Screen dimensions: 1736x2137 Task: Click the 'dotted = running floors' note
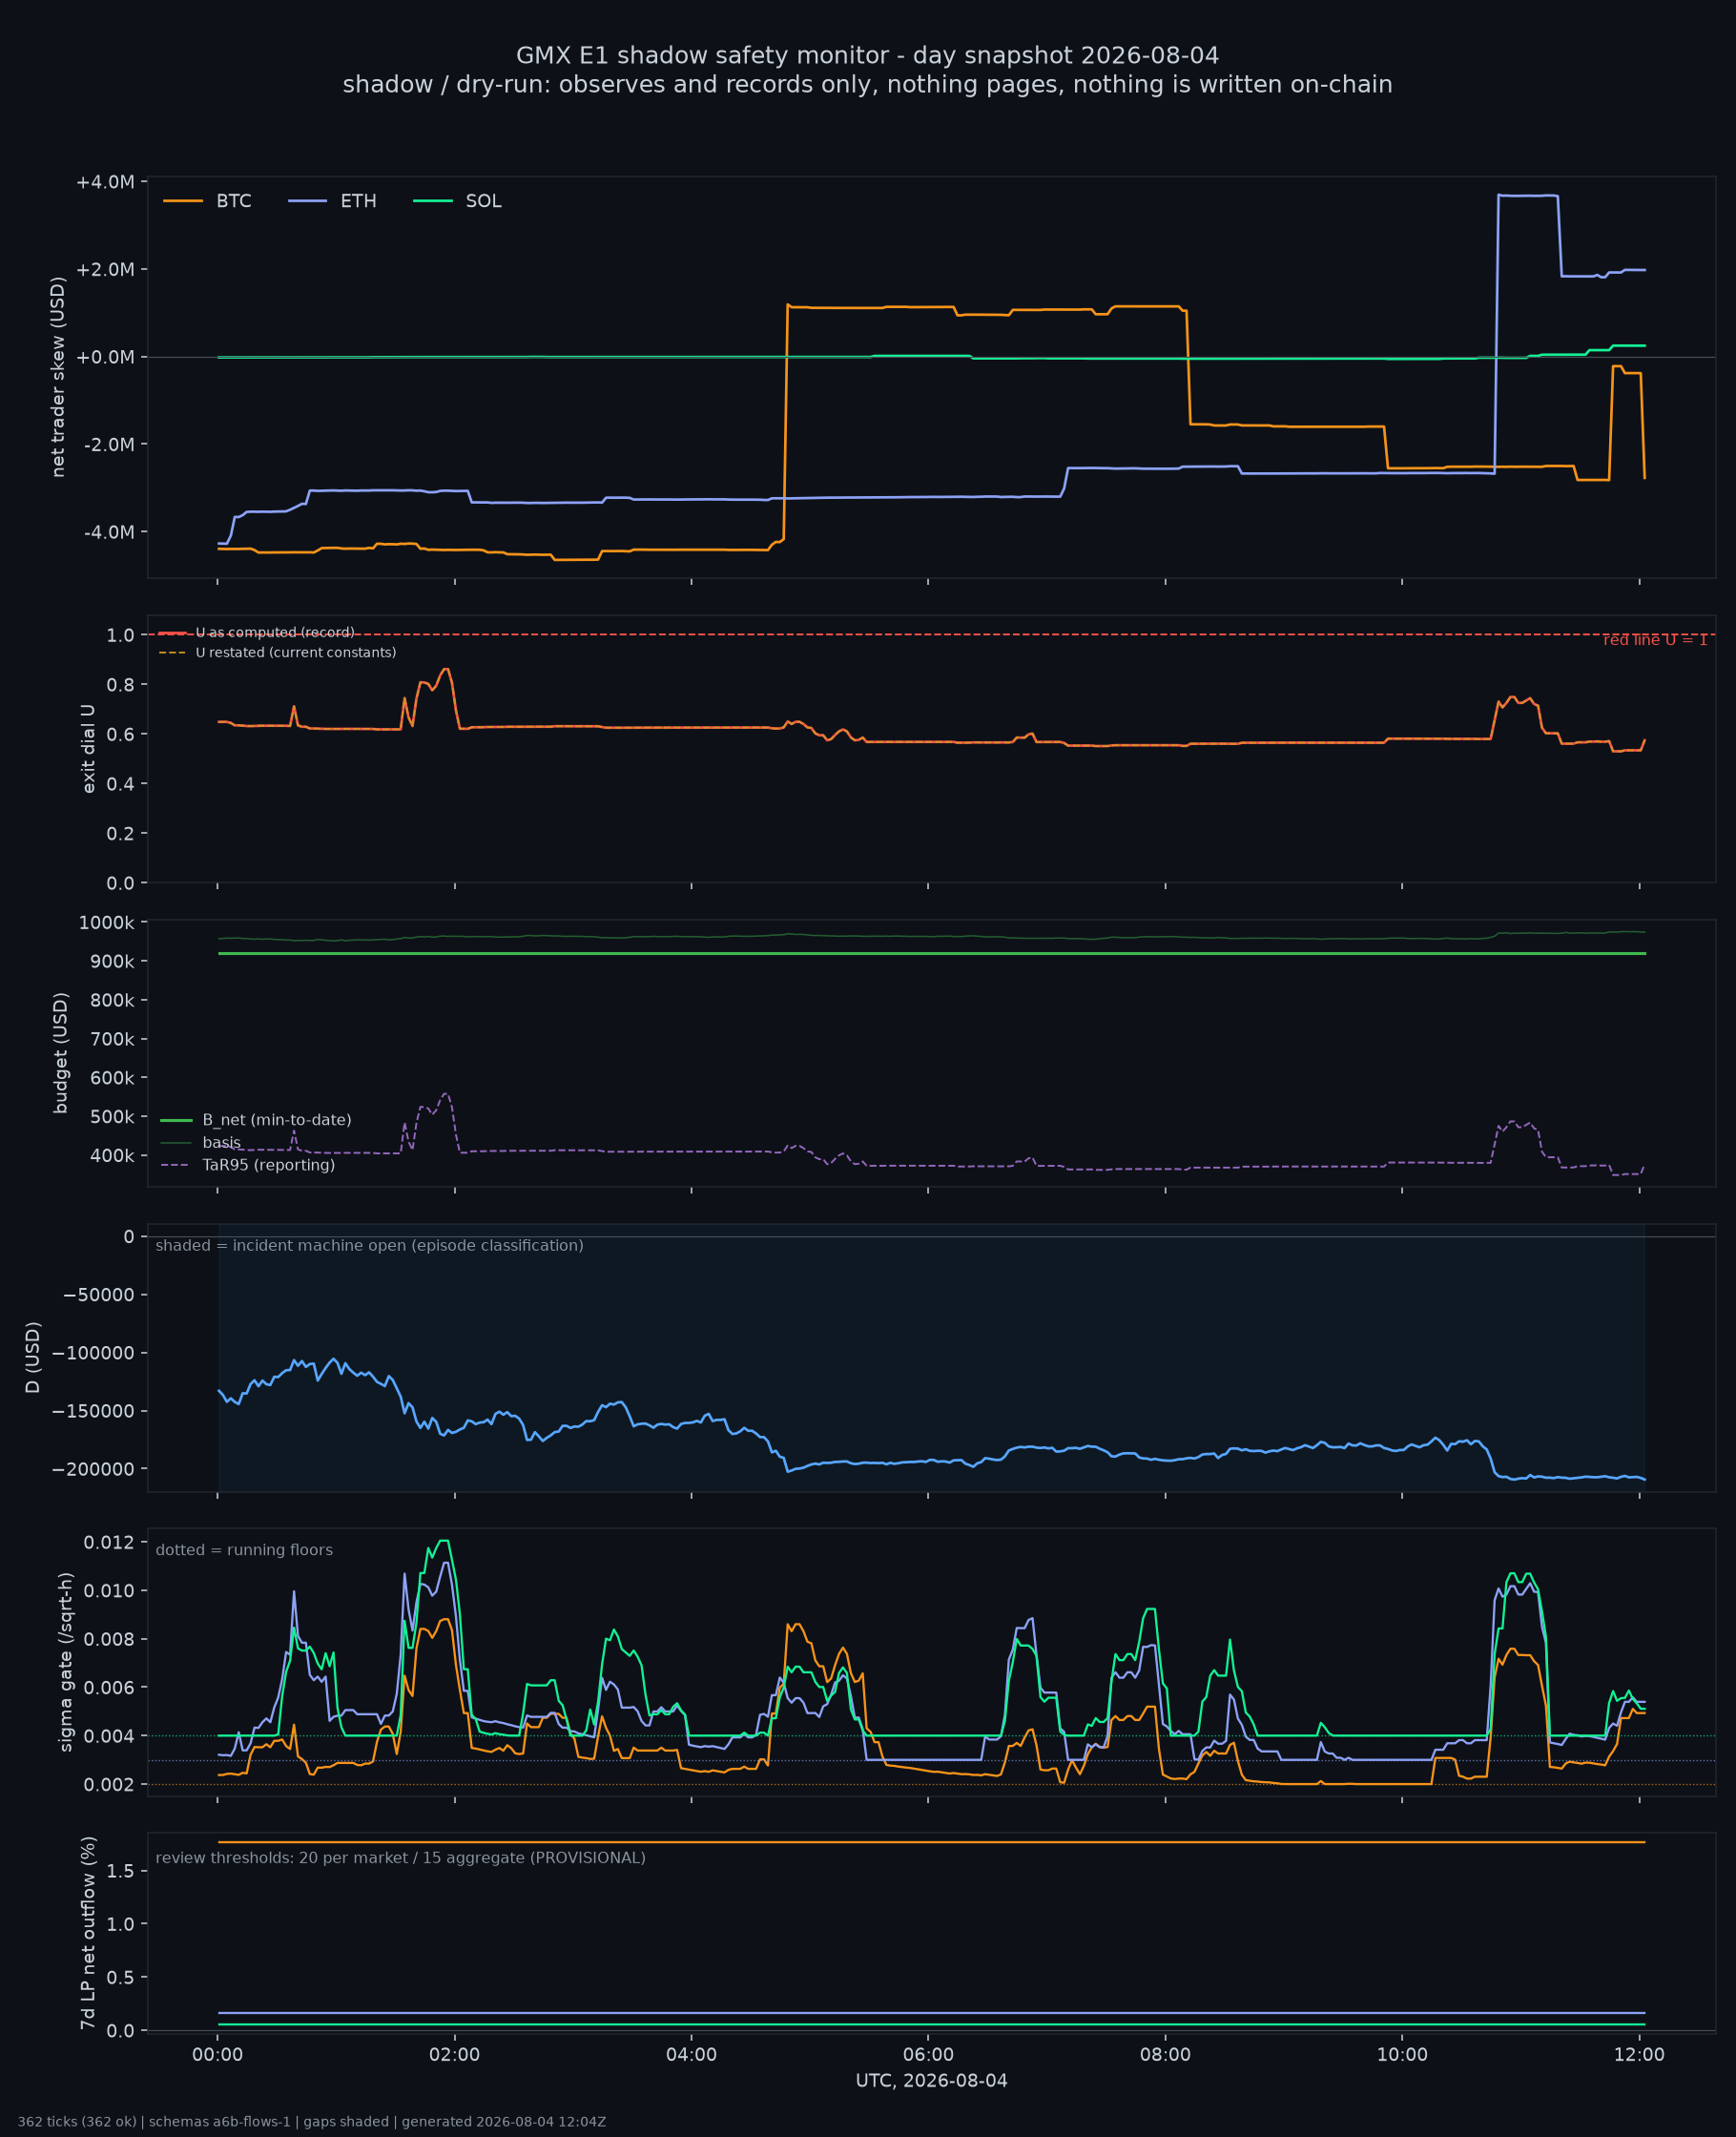point(244,1550)
